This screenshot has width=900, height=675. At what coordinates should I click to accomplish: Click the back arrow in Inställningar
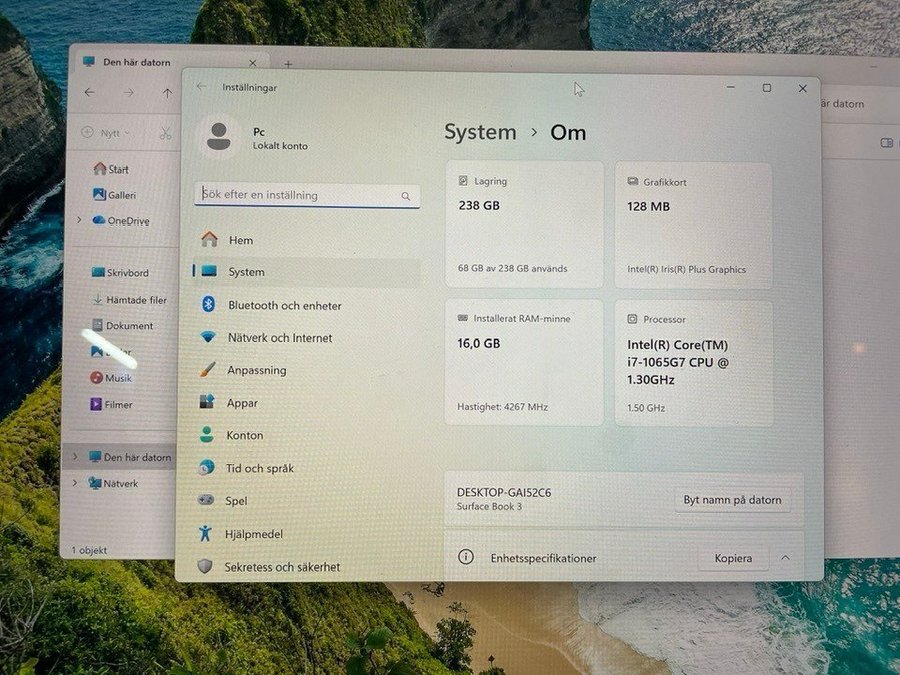[202, 87]
